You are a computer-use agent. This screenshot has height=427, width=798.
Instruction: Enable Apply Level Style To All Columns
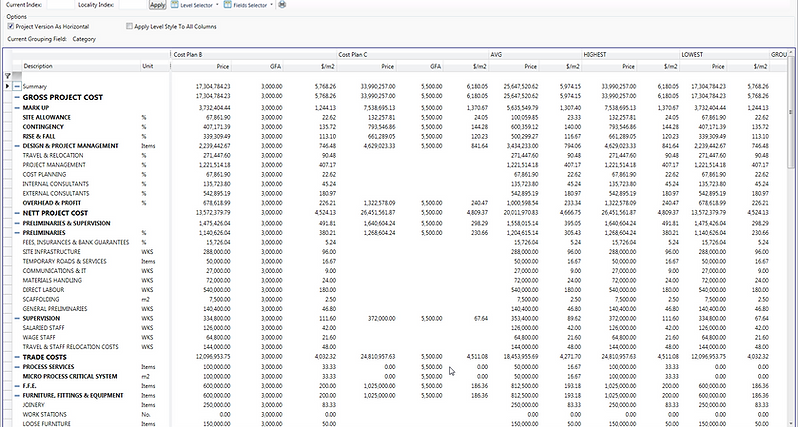pyautogui.click(x=129, y=26)
